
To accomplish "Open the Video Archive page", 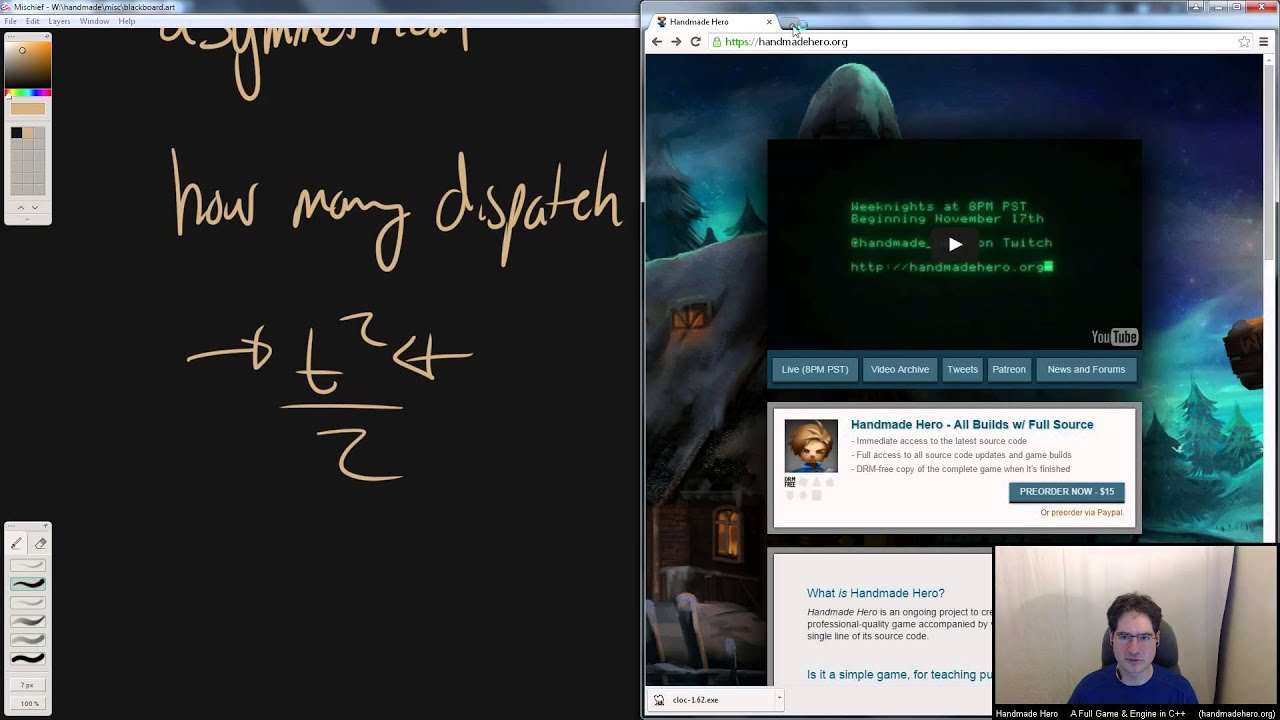I will point(900,370).
